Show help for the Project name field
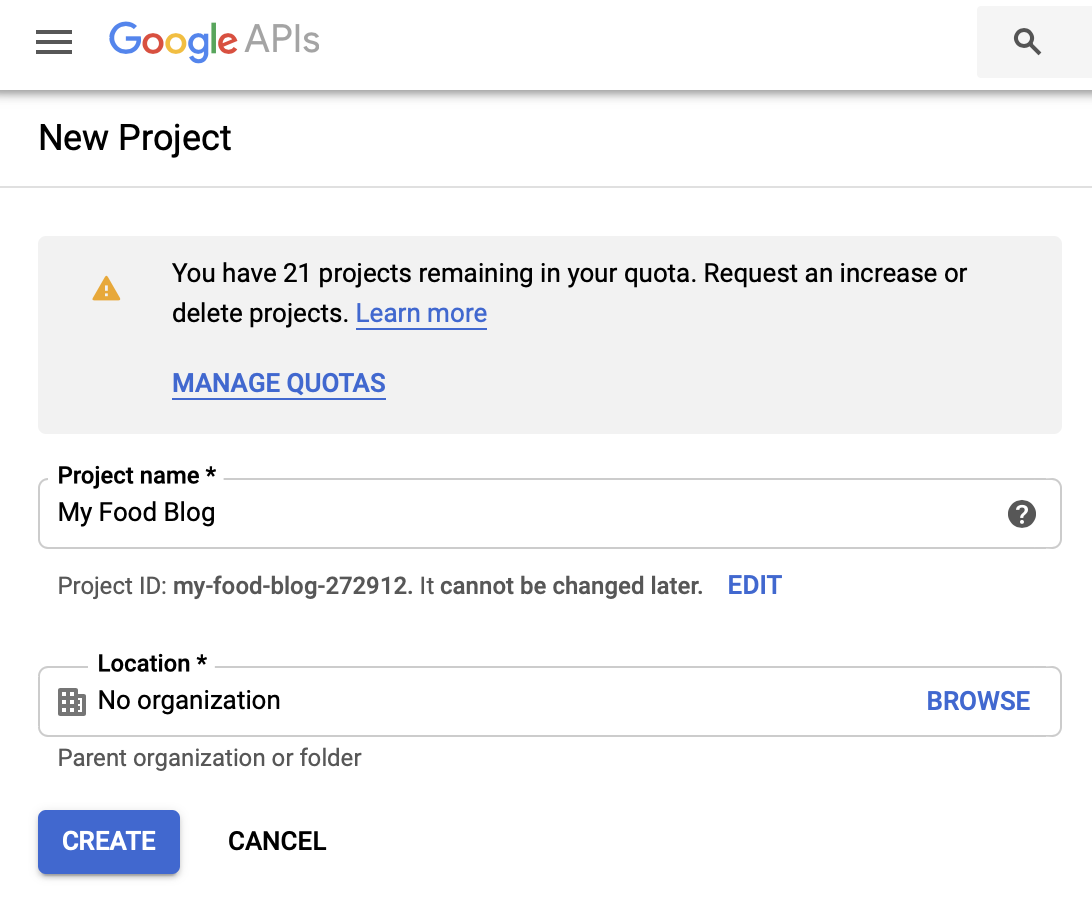 point(1021,514)
